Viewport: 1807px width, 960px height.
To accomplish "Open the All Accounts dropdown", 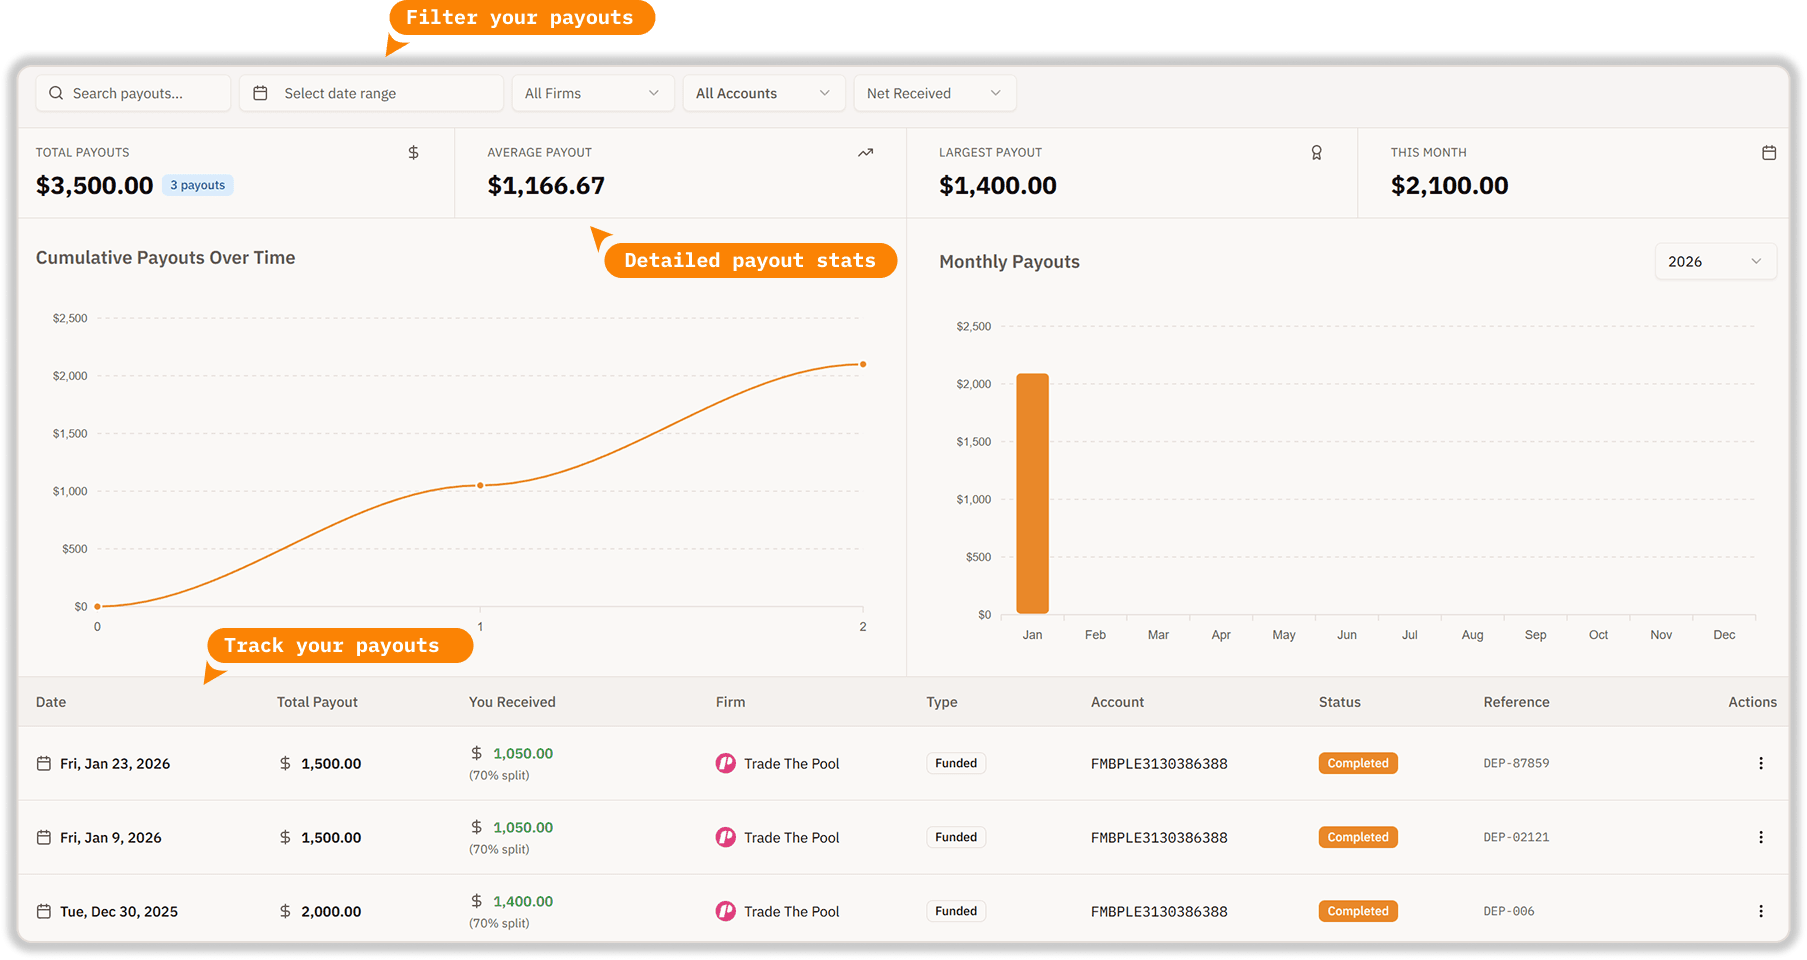I will [x=763, y=93].
